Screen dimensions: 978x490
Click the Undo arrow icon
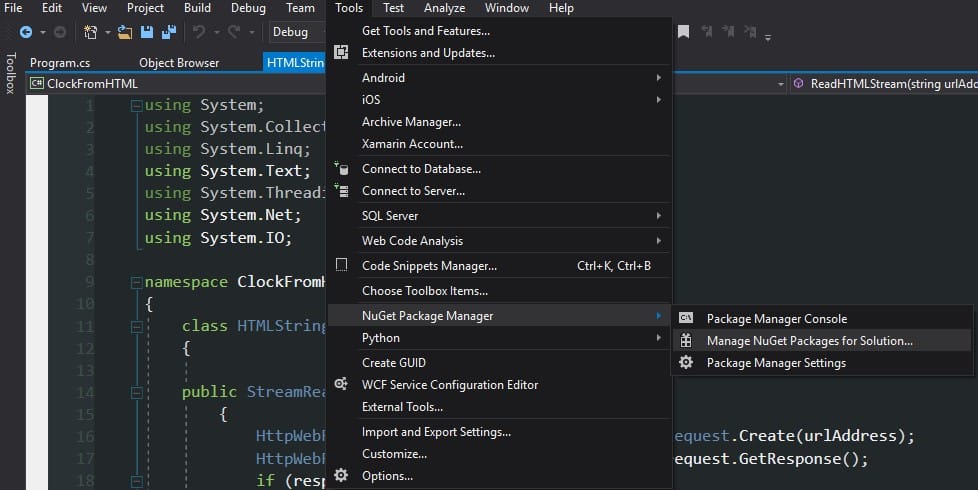point(199,32)
